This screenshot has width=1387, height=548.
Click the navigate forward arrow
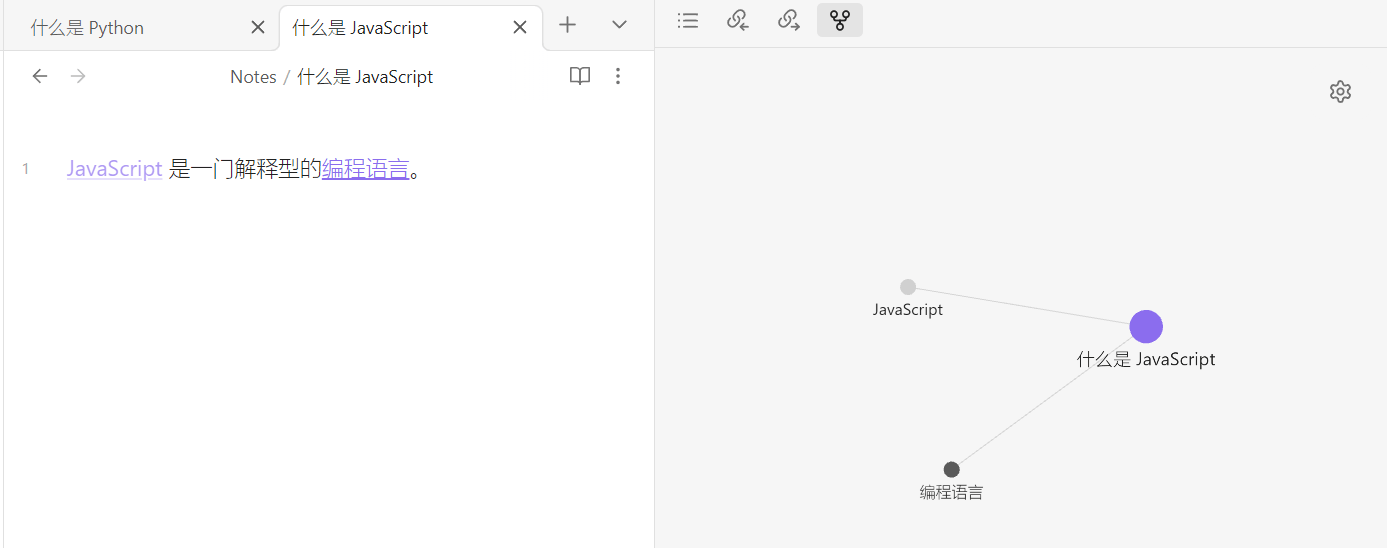point(79,76)
